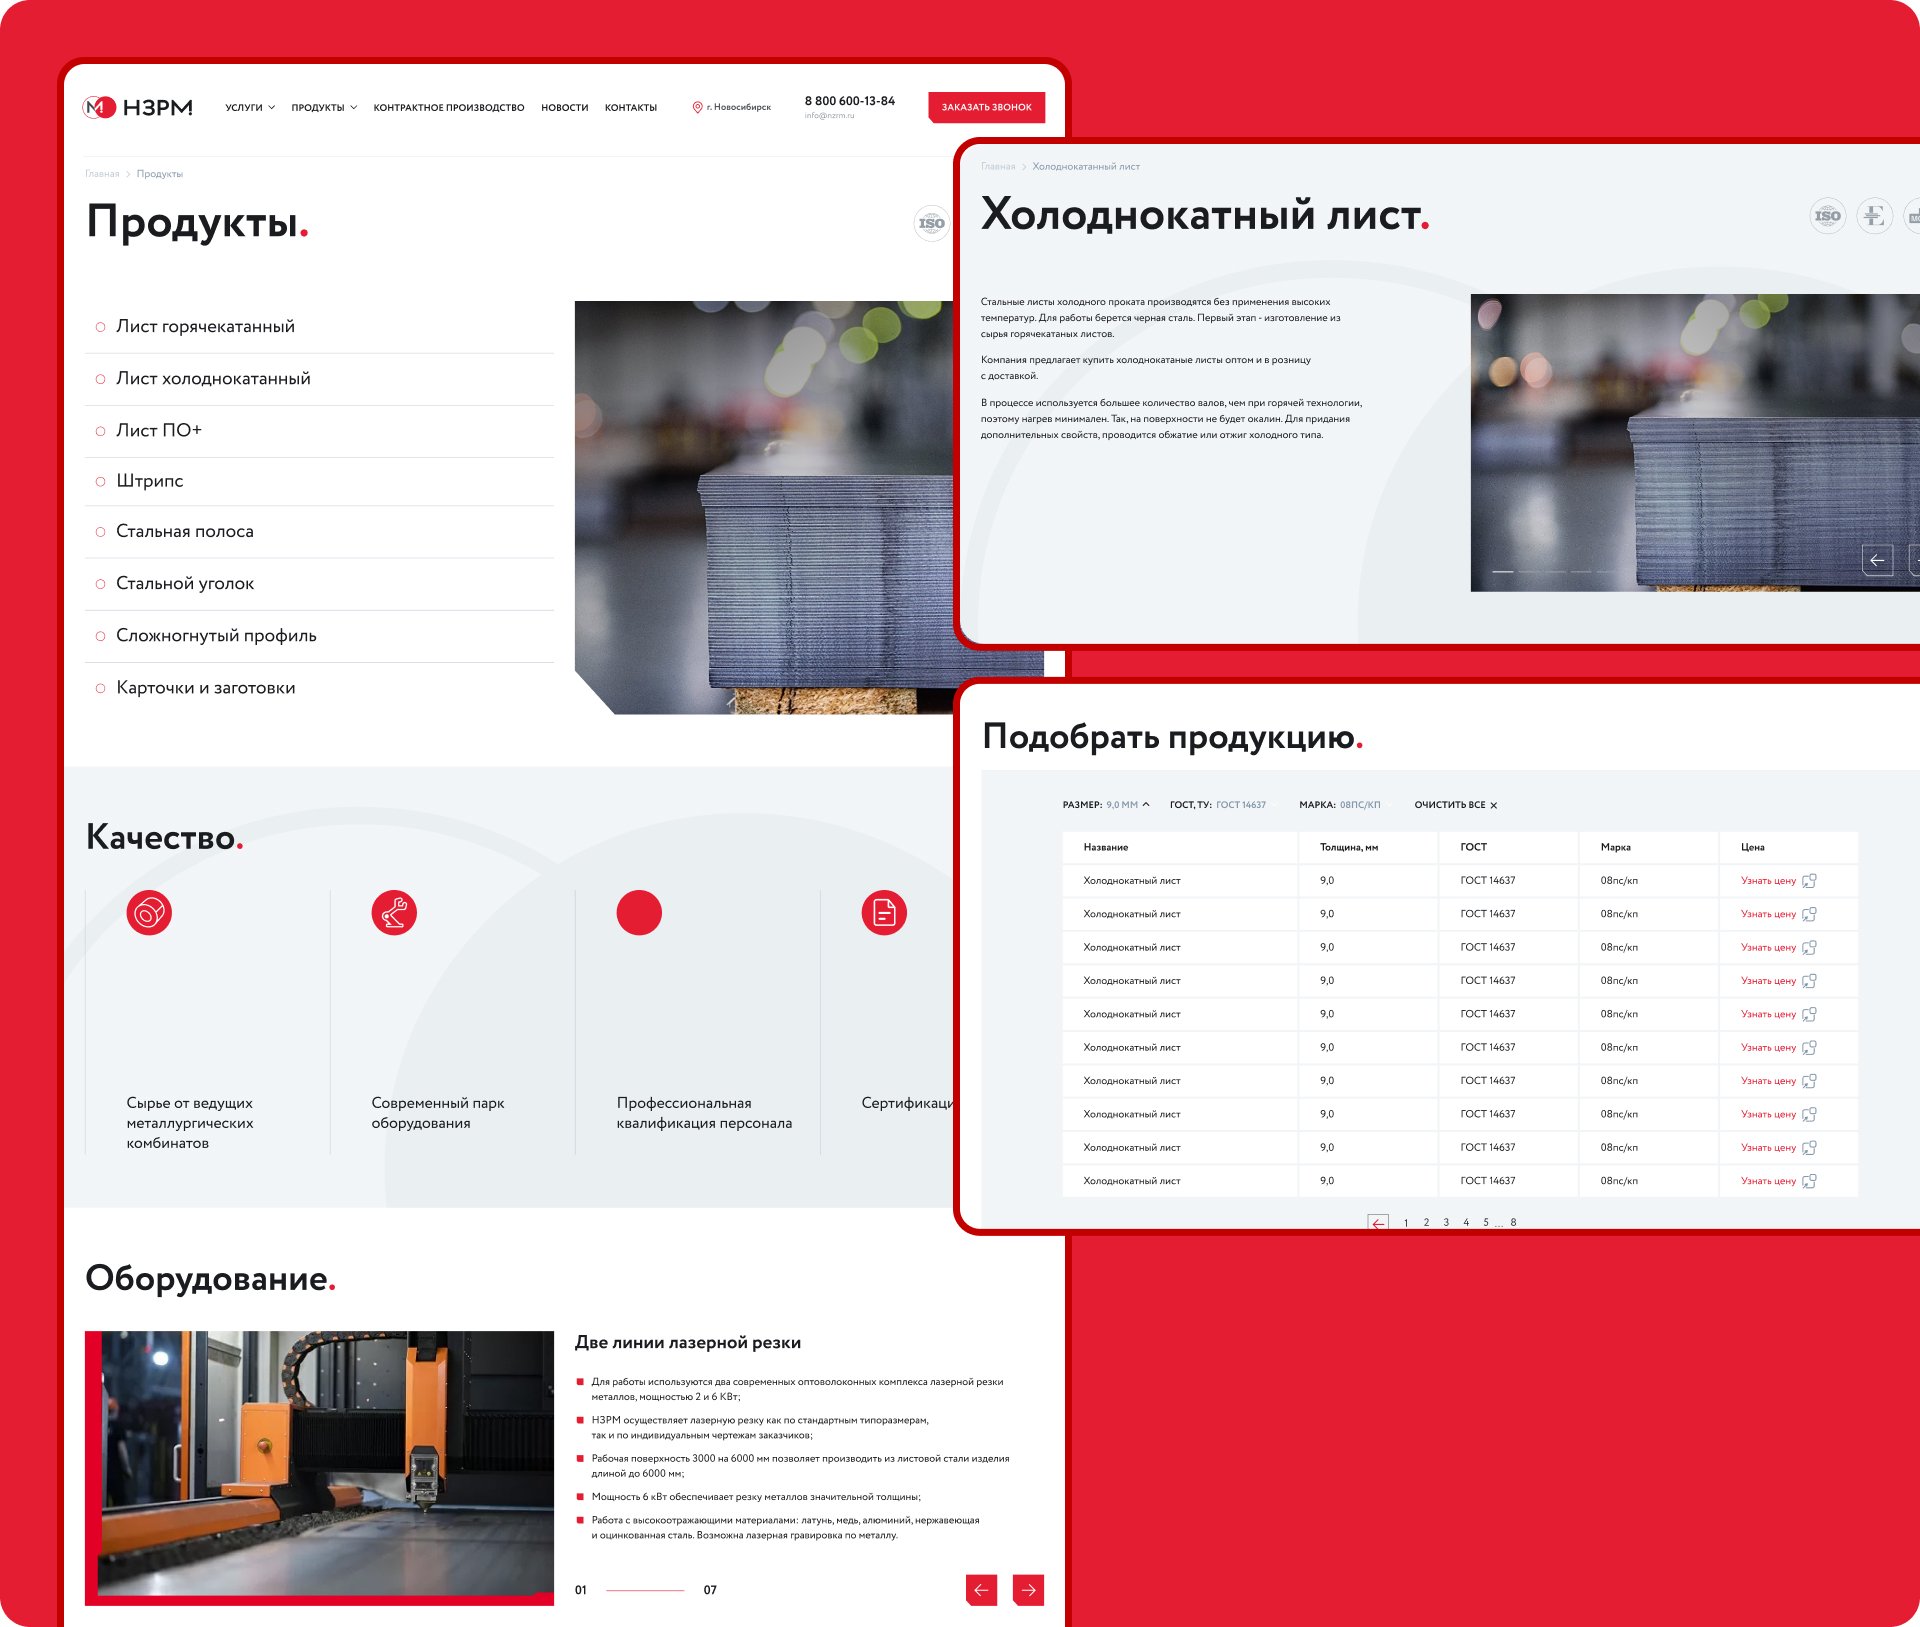Open the Марка 08ПС/КП filter
This screenshot has width=1920, height=1627.
click(x=1359, y=804)
